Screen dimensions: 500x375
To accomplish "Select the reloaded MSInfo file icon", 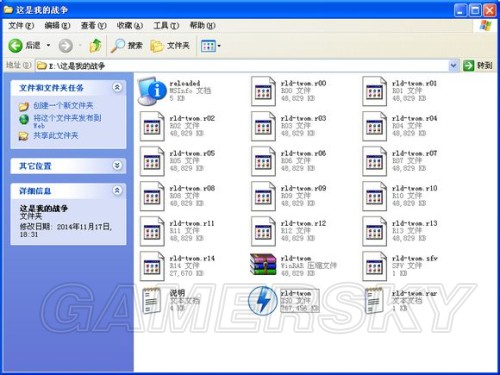I will tap(152, 91).
